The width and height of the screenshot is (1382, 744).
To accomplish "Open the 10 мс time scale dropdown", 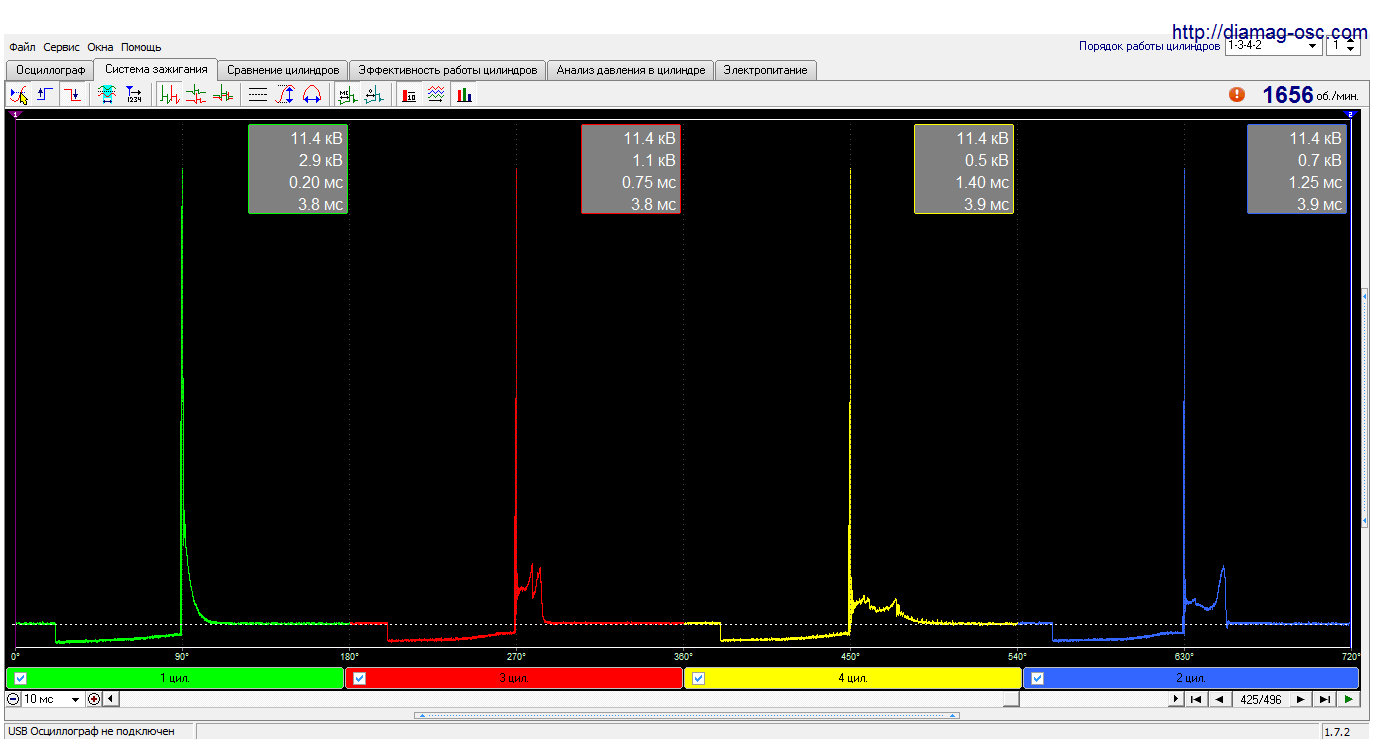I will [52, 699].
